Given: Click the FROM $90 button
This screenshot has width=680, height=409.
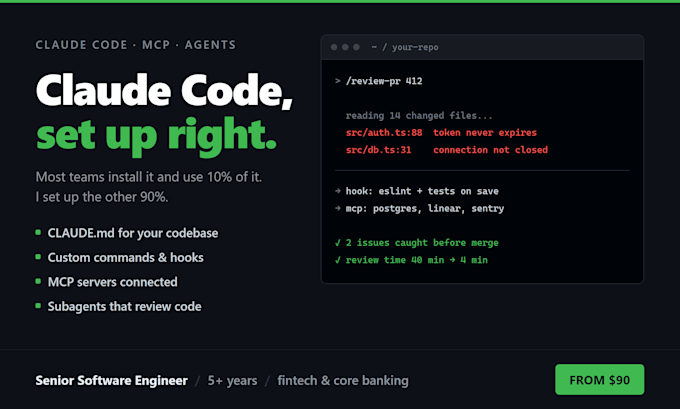Looking at the screenshot, I should coord(599,380).
